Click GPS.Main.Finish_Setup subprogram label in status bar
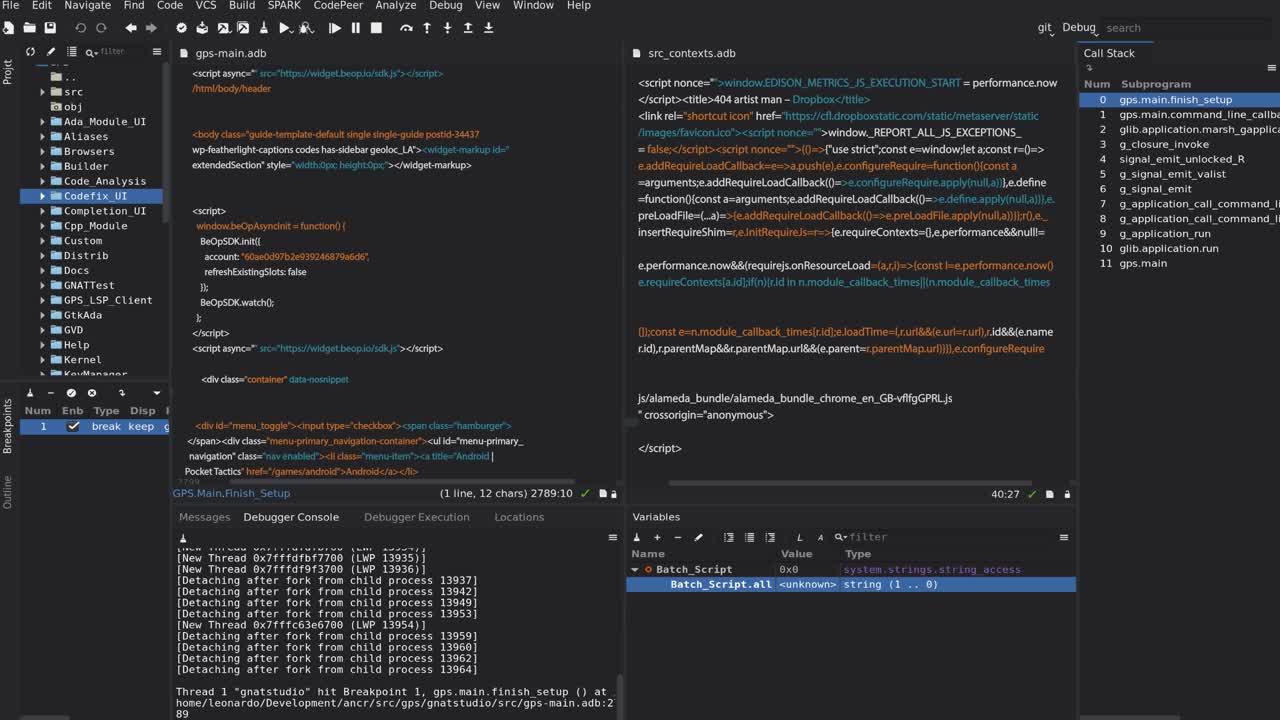Screen dimensions: 1280x720 point(231,493)
